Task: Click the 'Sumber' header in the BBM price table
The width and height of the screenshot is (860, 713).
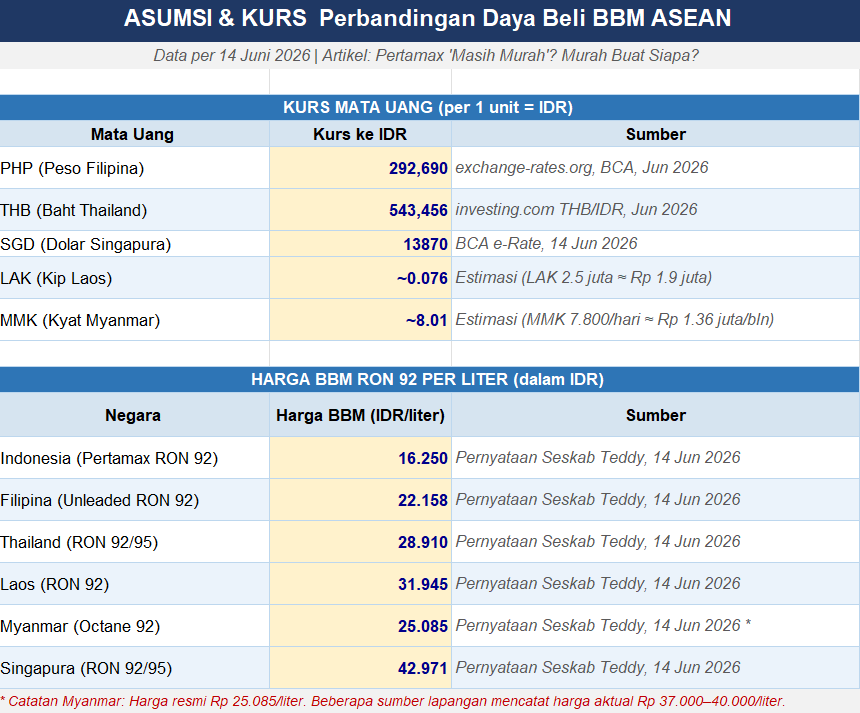Action: pos(655,415)
